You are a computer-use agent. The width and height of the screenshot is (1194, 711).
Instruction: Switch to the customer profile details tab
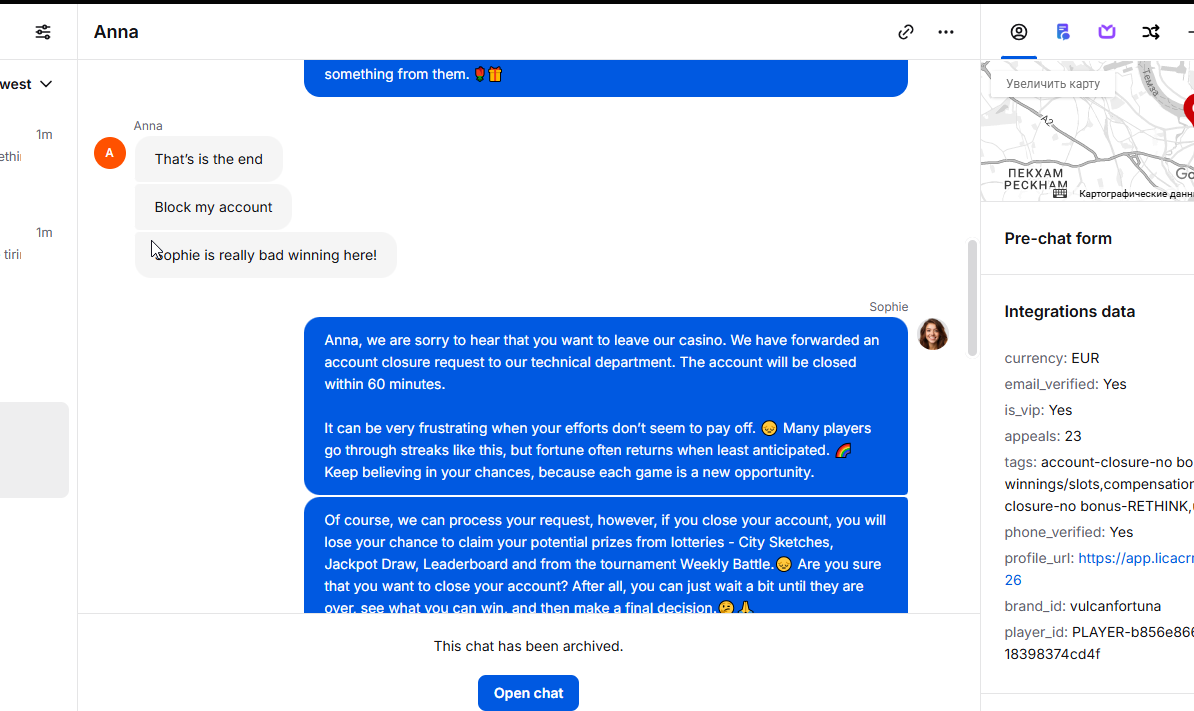pos(1019,32)
